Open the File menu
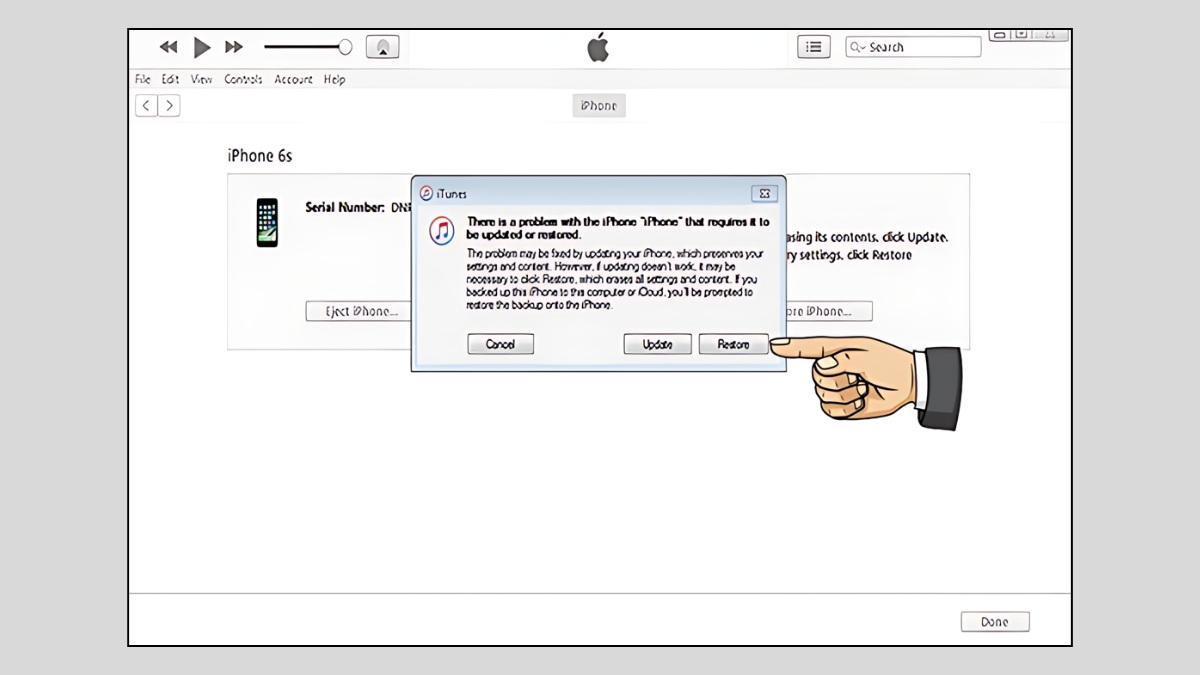Image resolution: width=1200 pixels, height=675 pixels. click(x=143, y=80)
